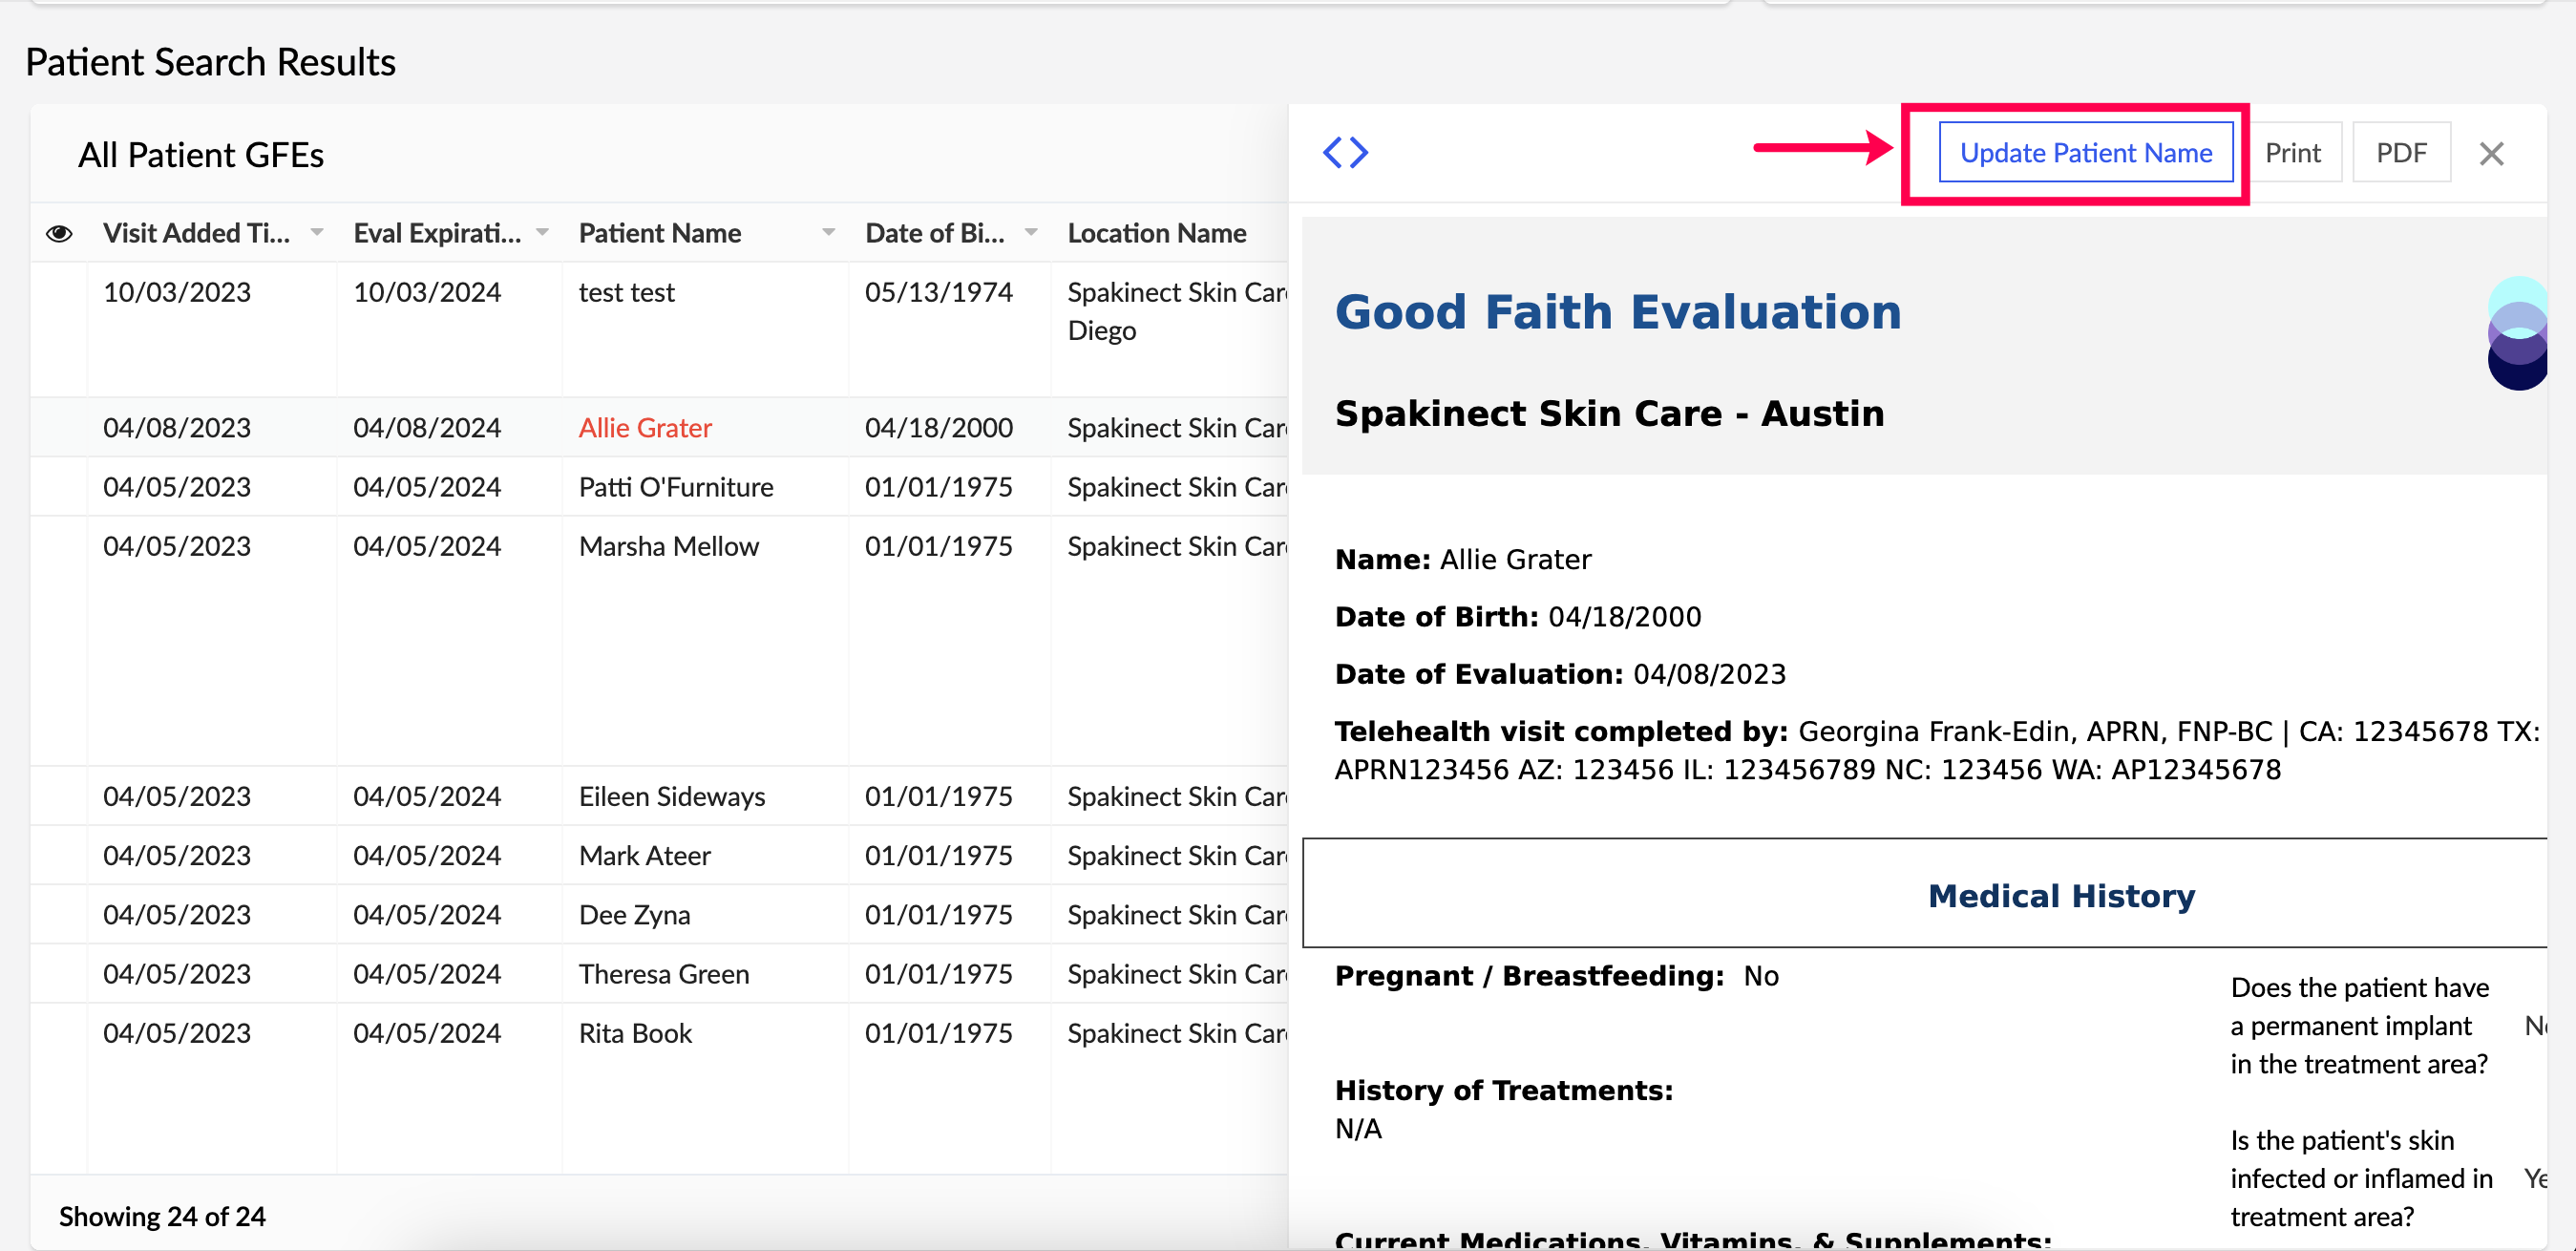
Task: Select patient Marsha Mellow
Action: (x=668, y=546)
